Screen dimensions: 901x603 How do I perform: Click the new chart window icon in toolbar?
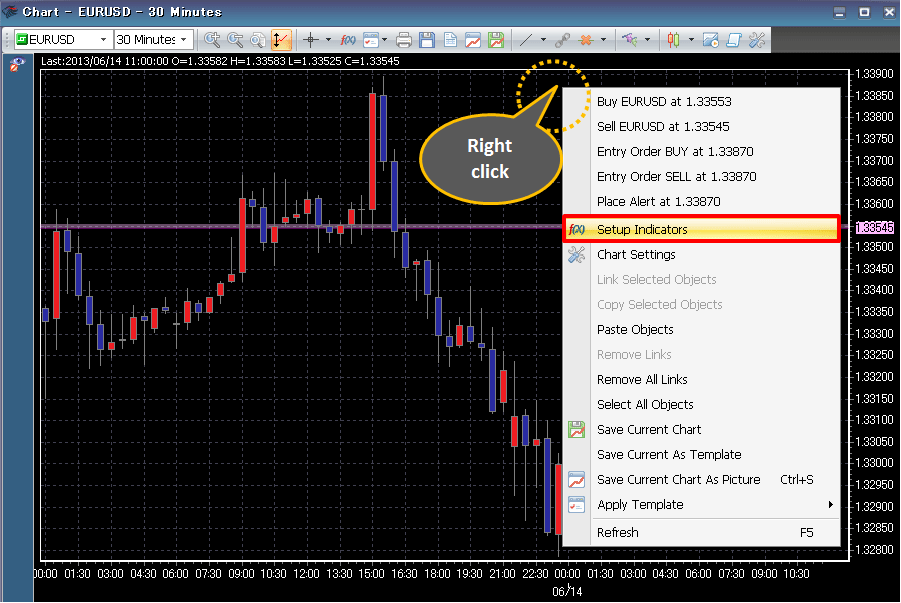(711, 40)
